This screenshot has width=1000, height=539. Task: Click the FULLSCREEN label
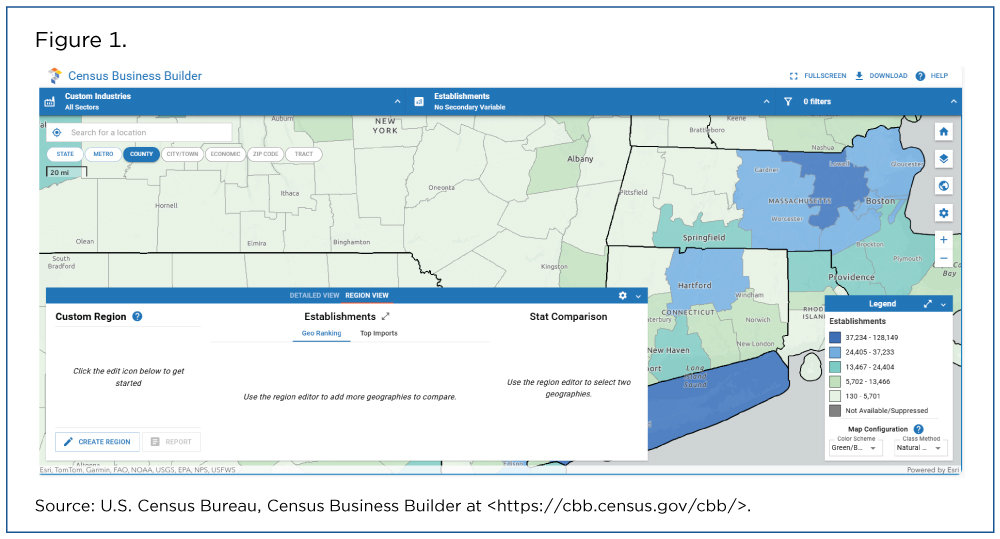click(825, 76)
